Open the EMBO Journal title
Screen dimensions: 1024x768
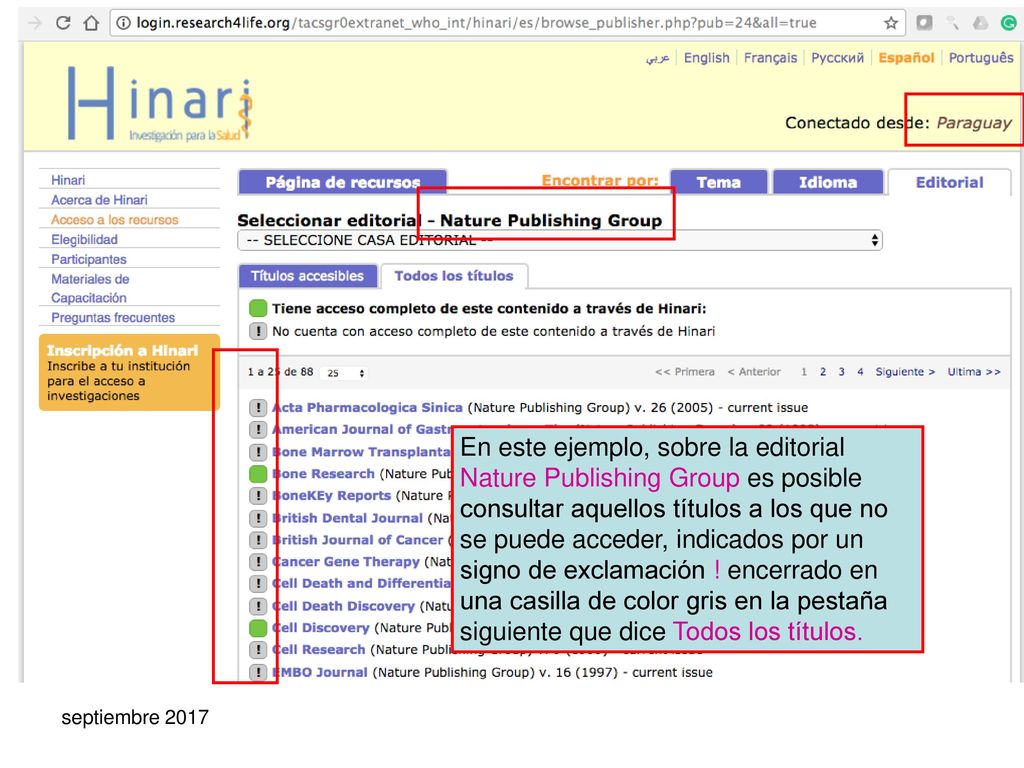(x=319, y=672)
